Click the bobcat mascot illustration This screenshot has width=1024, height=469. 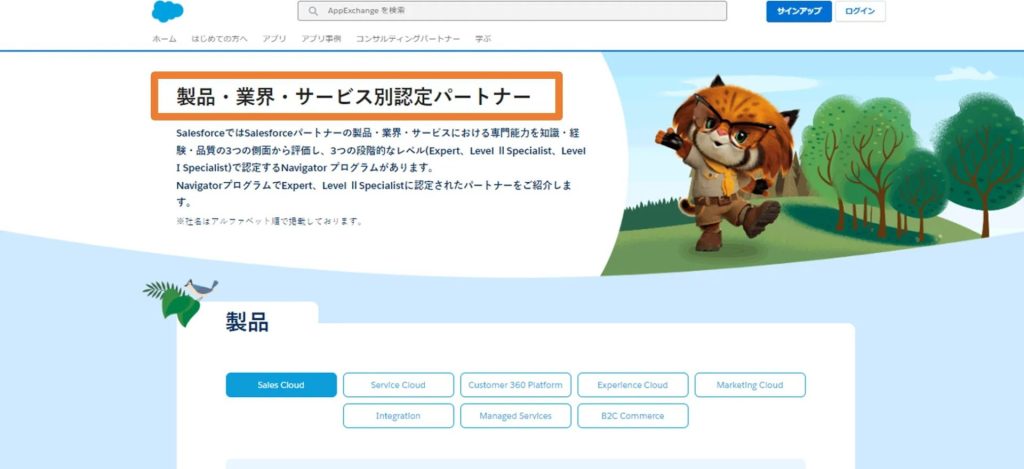pos(726,161)
